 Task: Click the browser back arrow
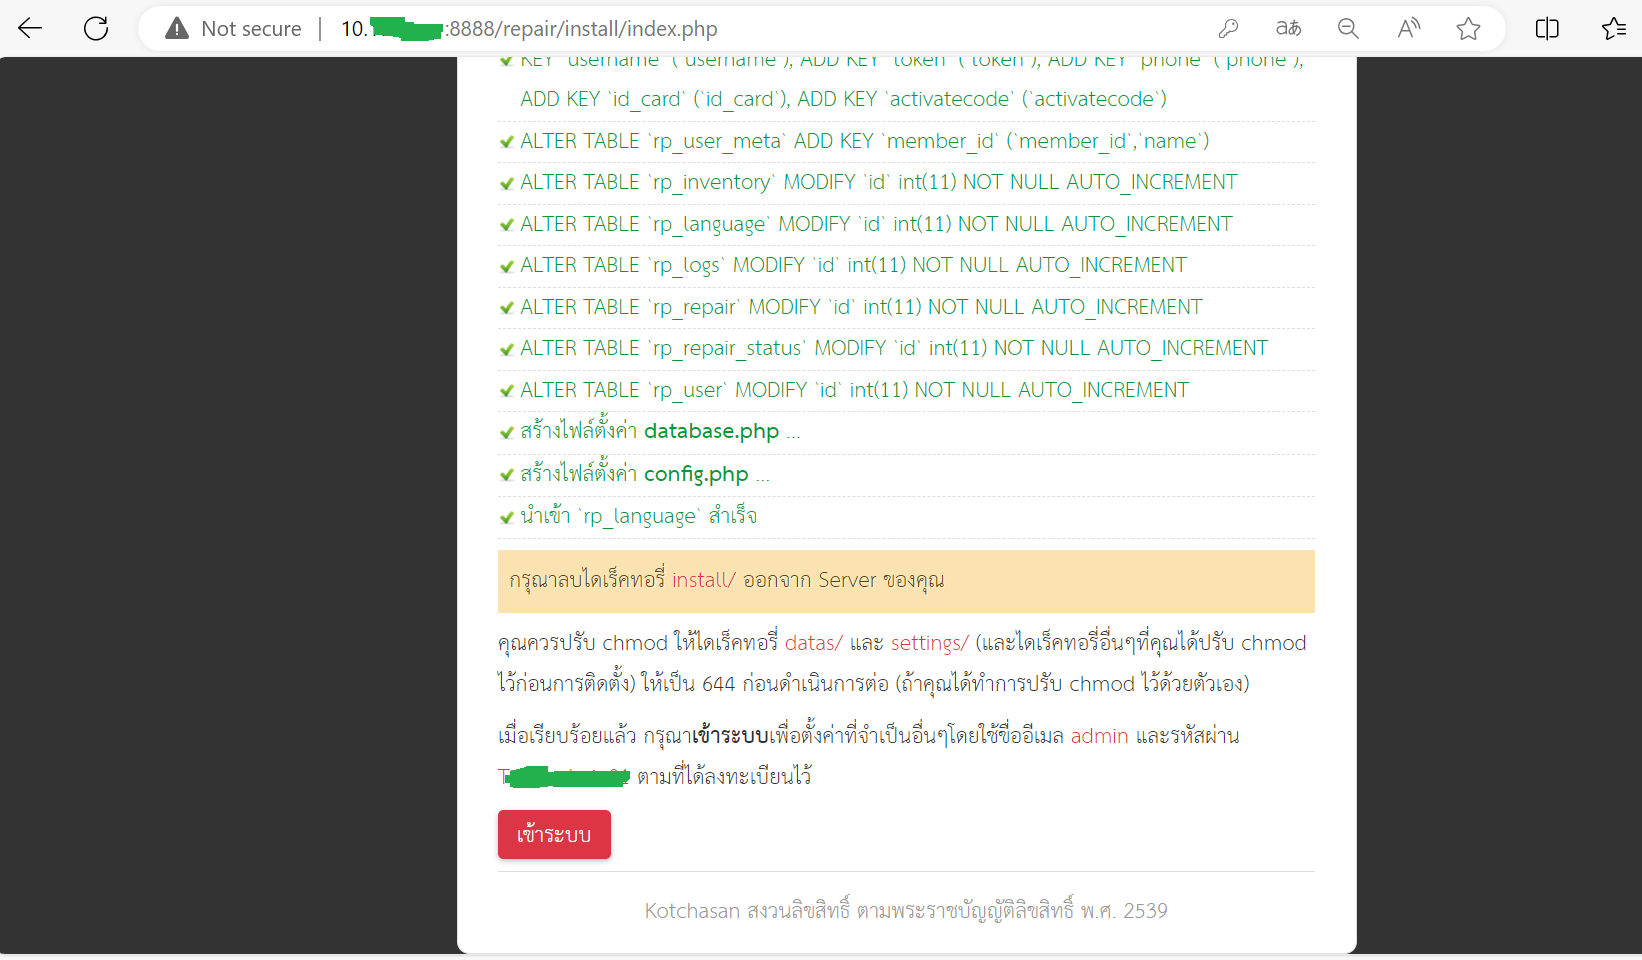click(x=30, y=29)
